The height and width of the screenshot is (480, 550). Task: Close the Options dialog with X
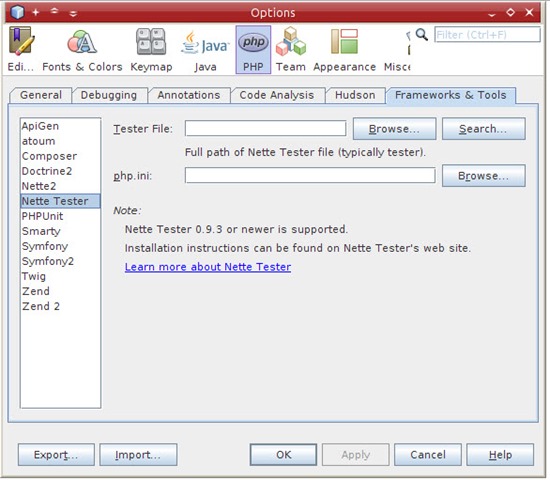(x=529, y=12)
